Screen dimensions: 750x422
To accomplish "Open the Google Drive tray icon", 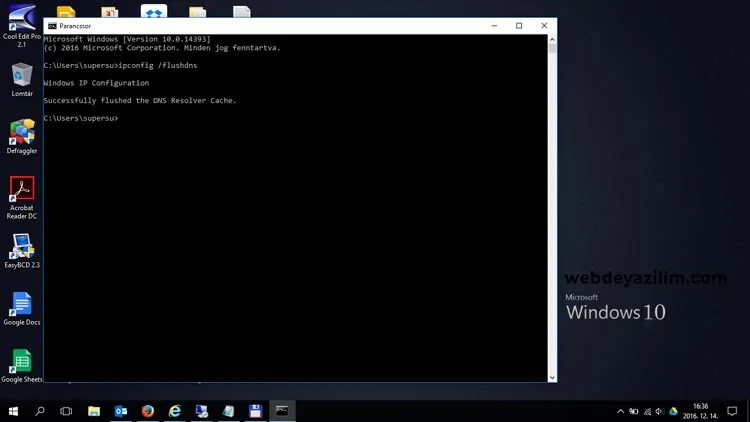I will click(673, 411).
